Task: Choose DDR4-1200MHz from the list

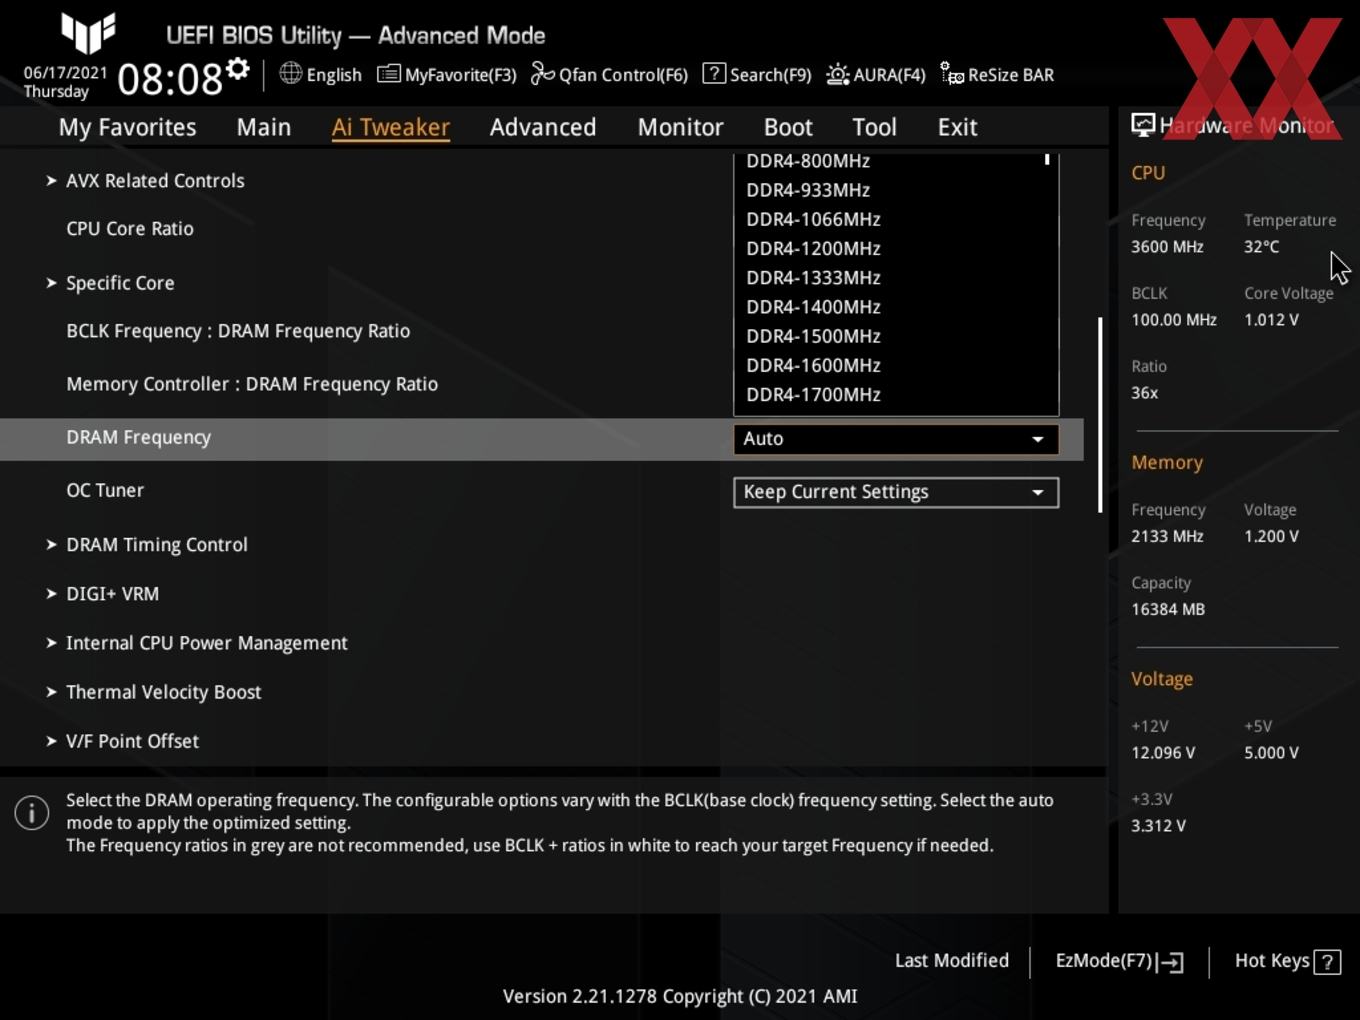Action: pos(813,248)
